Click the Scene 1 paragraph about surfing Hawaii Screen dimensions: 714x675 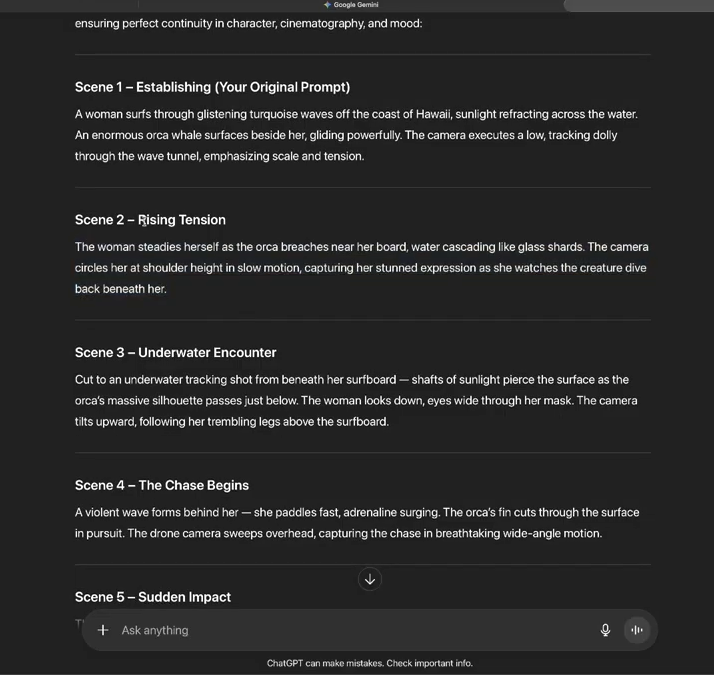(356, 135)
